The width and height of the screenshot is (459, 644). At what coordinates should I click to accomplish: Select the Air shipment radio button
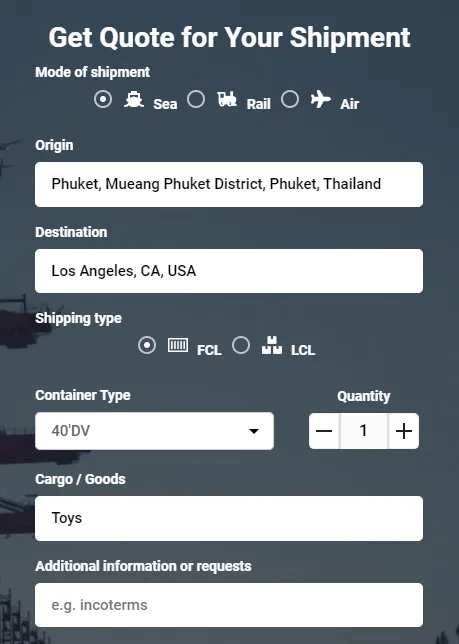click(290, 99)
